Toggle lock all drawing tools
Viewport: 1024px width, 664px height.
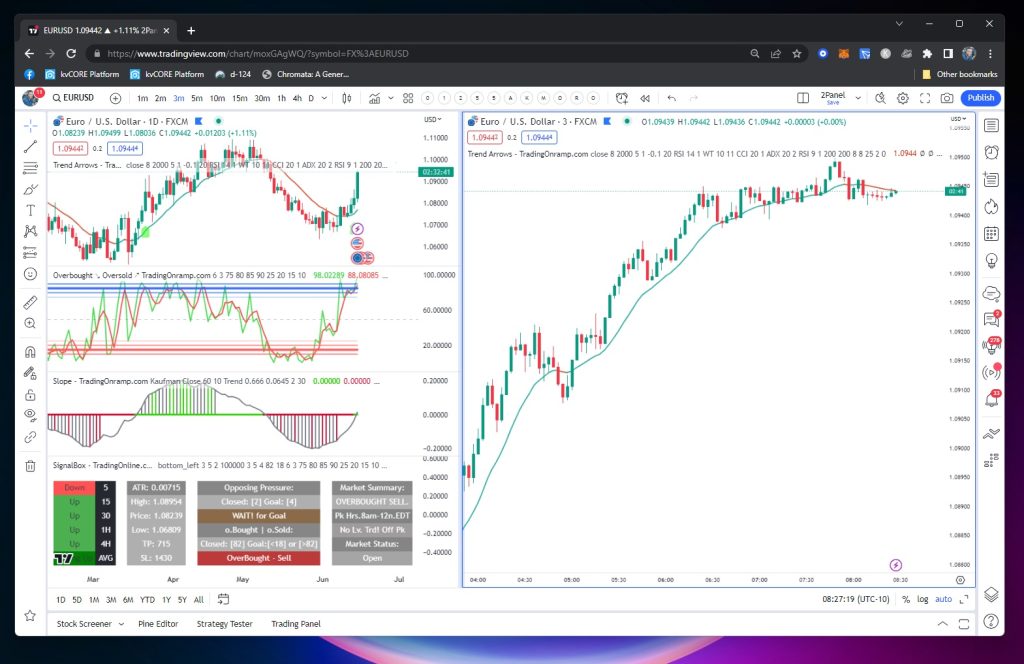(x=31, y=395)
